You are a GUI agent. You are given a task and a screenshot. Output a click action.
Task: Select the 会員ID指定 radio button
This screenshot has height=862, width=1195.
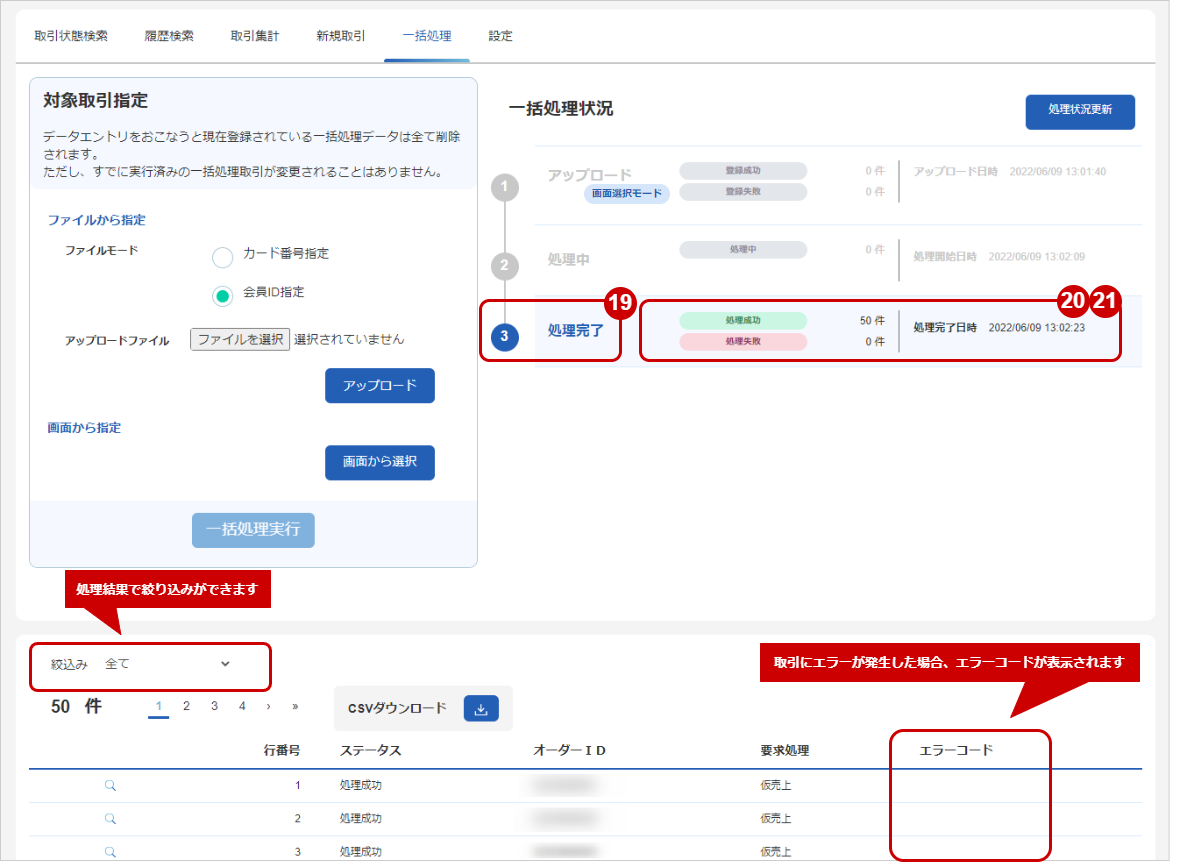point(223,296)
